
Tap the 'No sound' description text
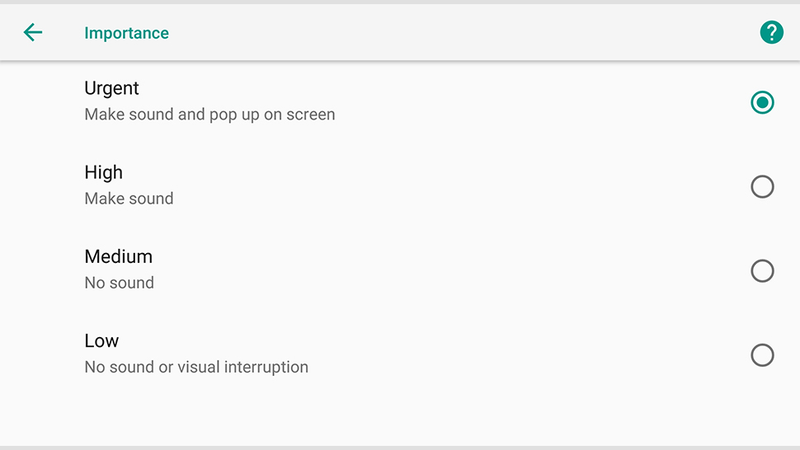pos(119,283)
